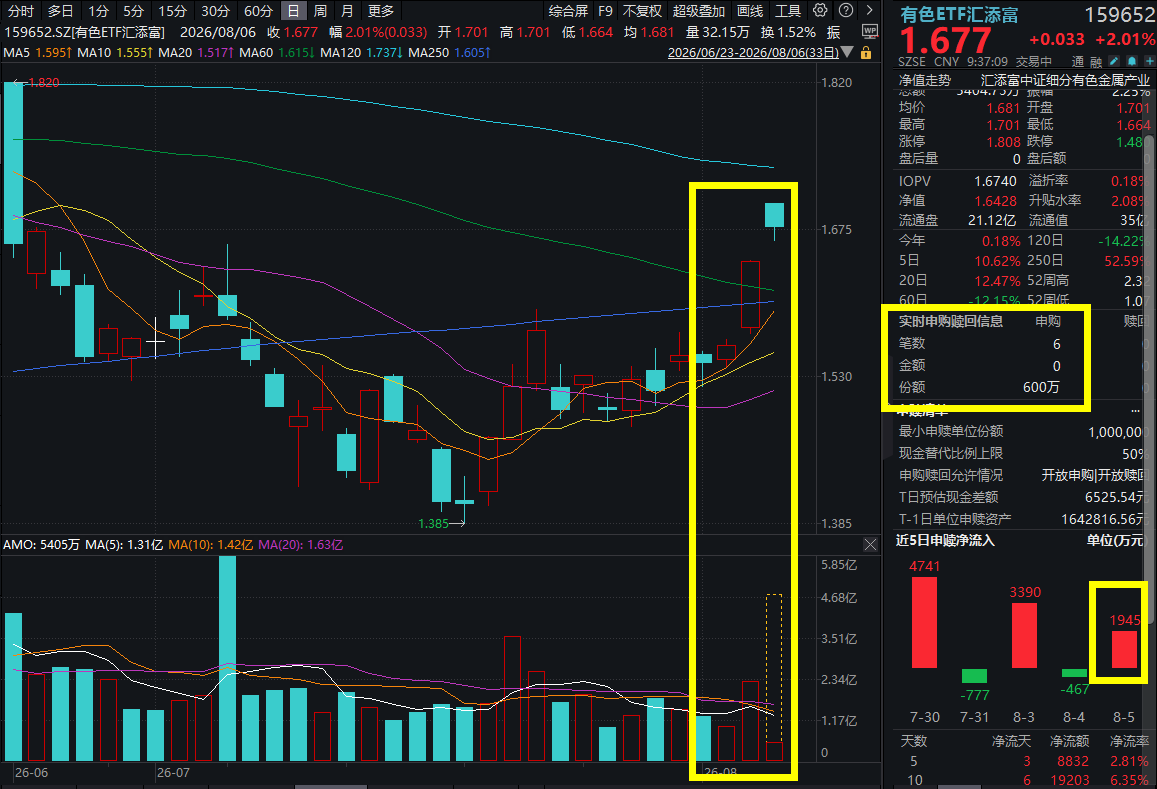
Task: Click the tall first candlestick at 1.820
Action: pyautogui.click(x=13, y=162)
